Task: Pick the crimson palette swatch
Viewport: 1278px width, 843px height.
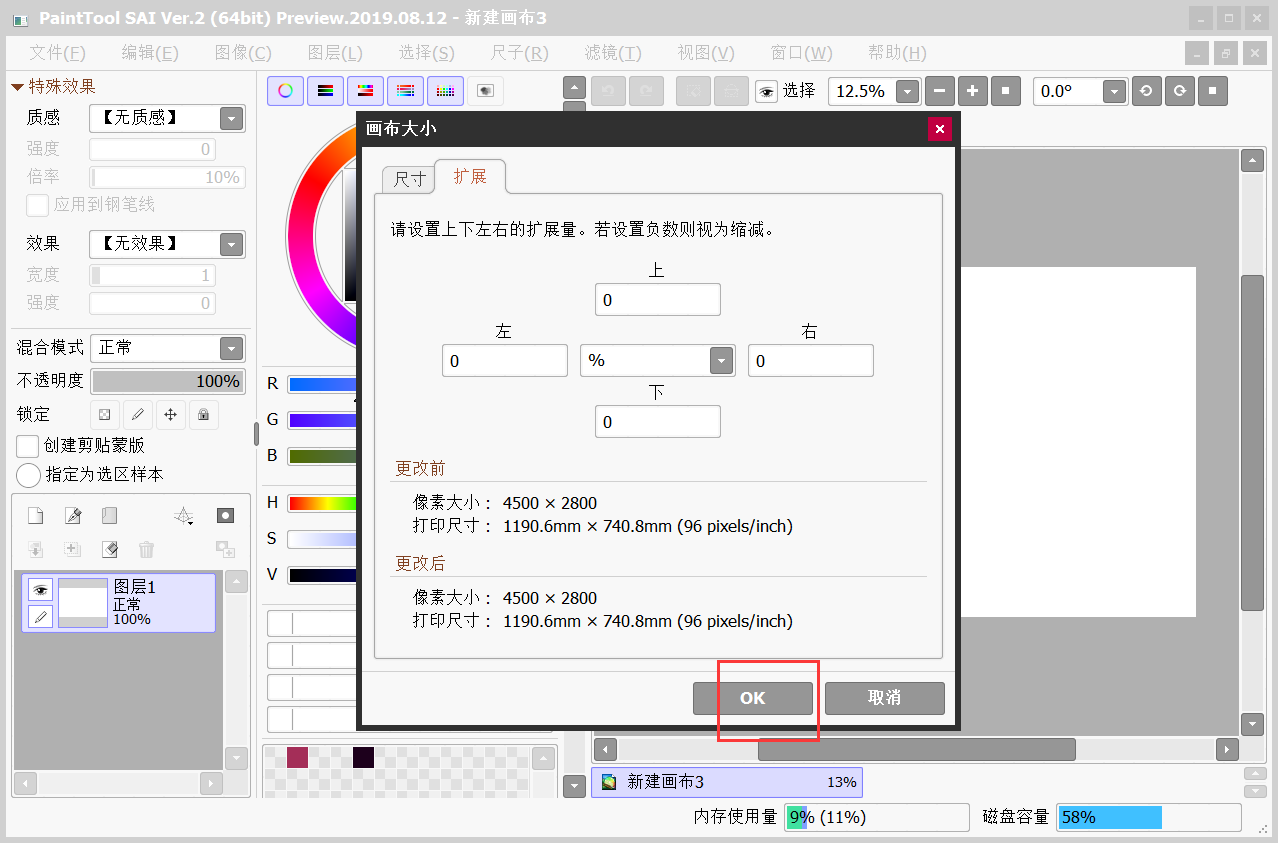Action: (x=297, y=757)
